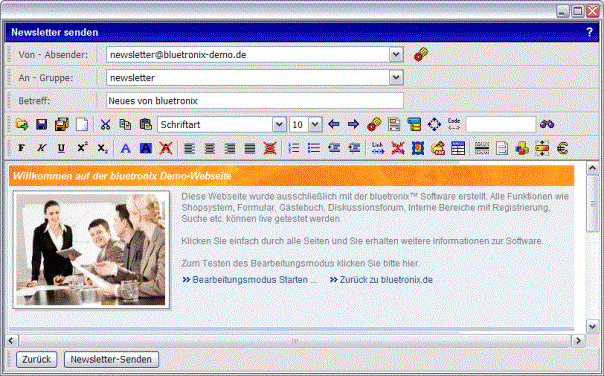Click the scissors cut icon
This screenshot has height=376, width=604.
coord(105,124)
